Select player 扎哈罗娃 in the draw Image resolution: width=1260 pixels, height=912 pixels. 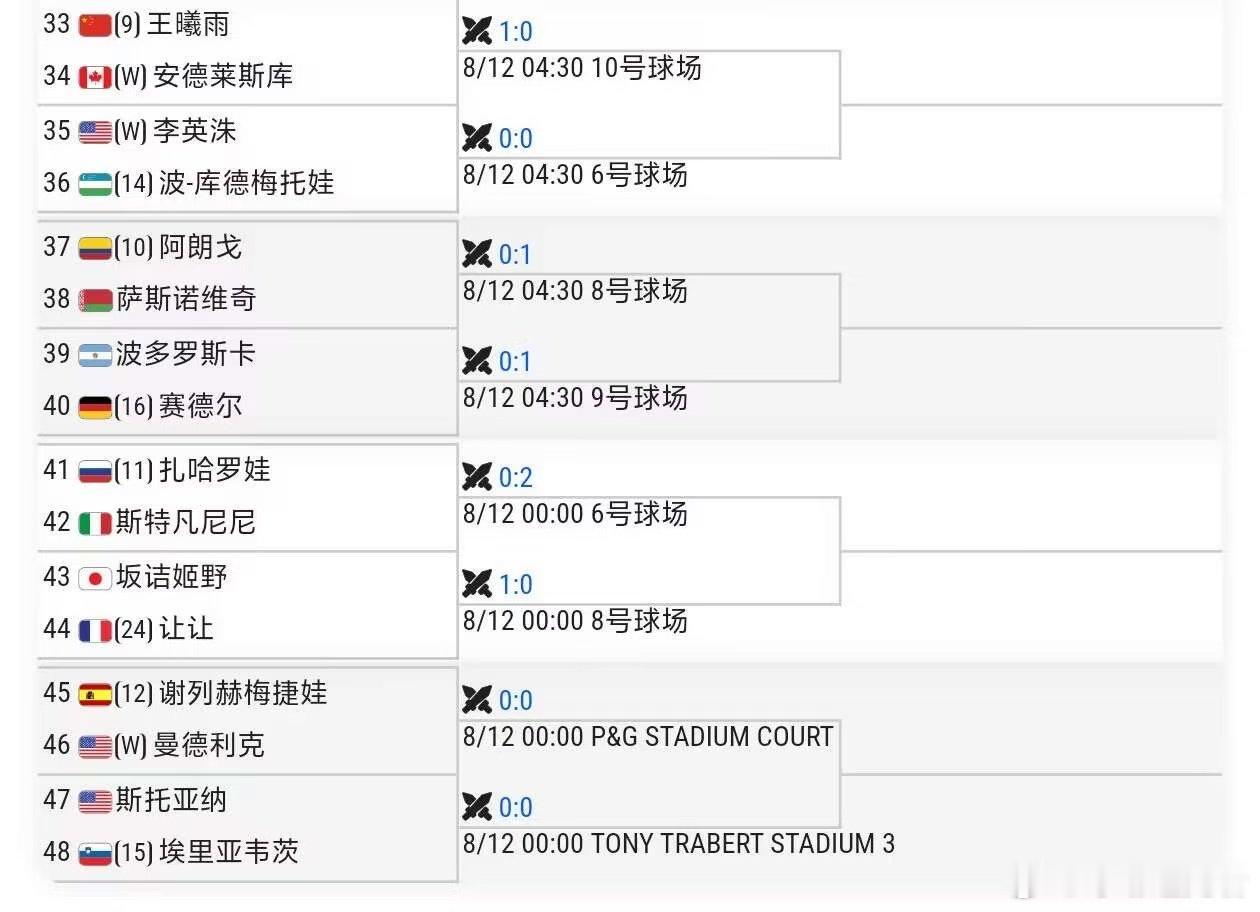point(215,471)
